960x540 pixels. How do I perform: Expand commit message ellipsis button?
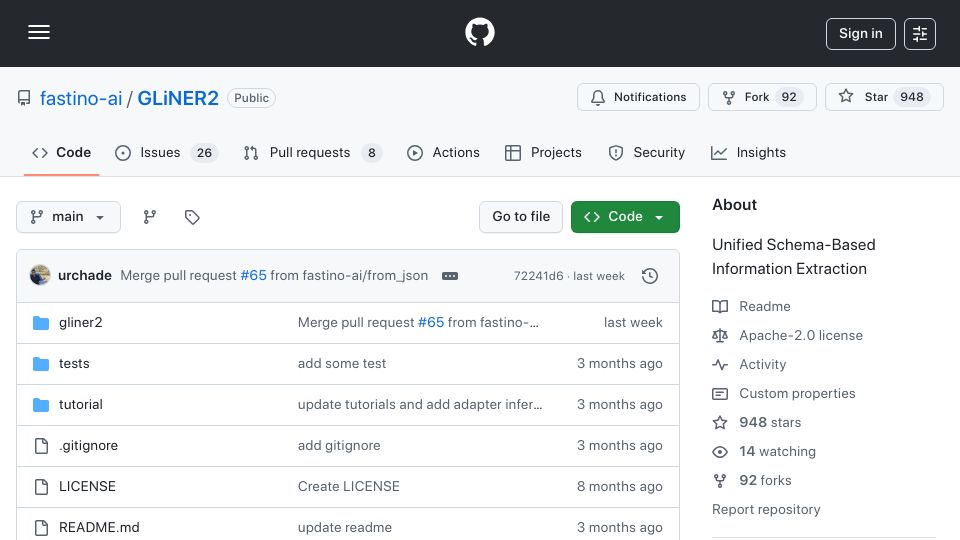pyautogui.click(x=450, y=276)
